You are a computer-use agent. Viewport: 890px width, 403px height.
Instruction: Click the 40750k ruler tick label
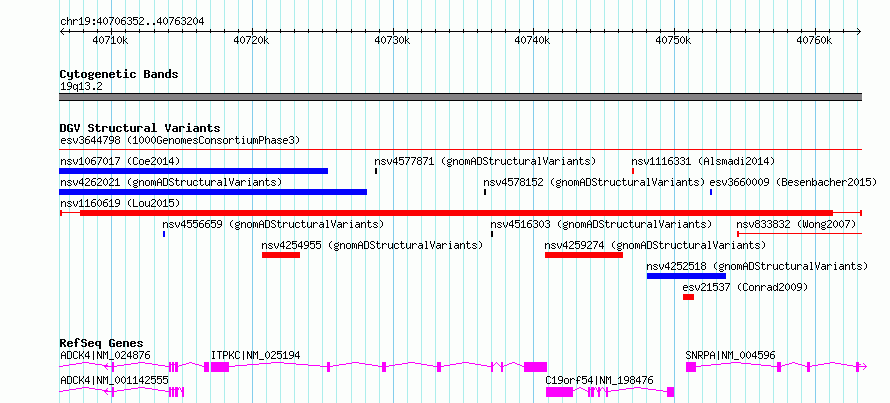click(x=673, y=41)
